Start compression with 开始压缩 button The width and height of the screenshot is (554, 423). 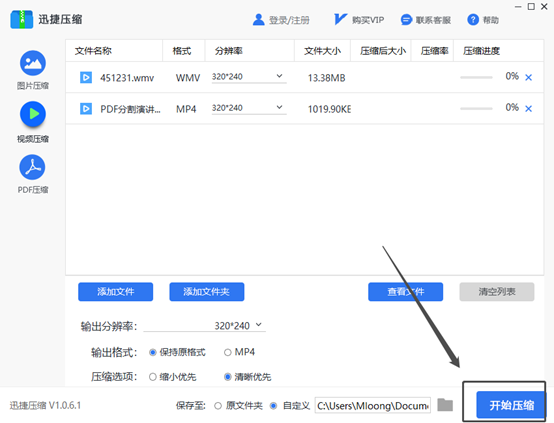(x=511, y=405)
